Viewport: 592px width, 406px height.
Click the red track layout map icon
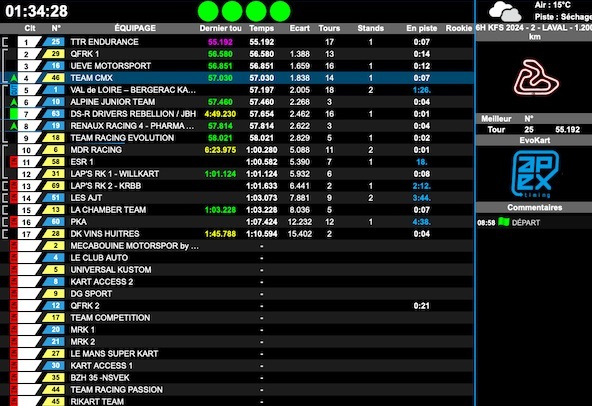pyautogui.click(x=536, y=77)
